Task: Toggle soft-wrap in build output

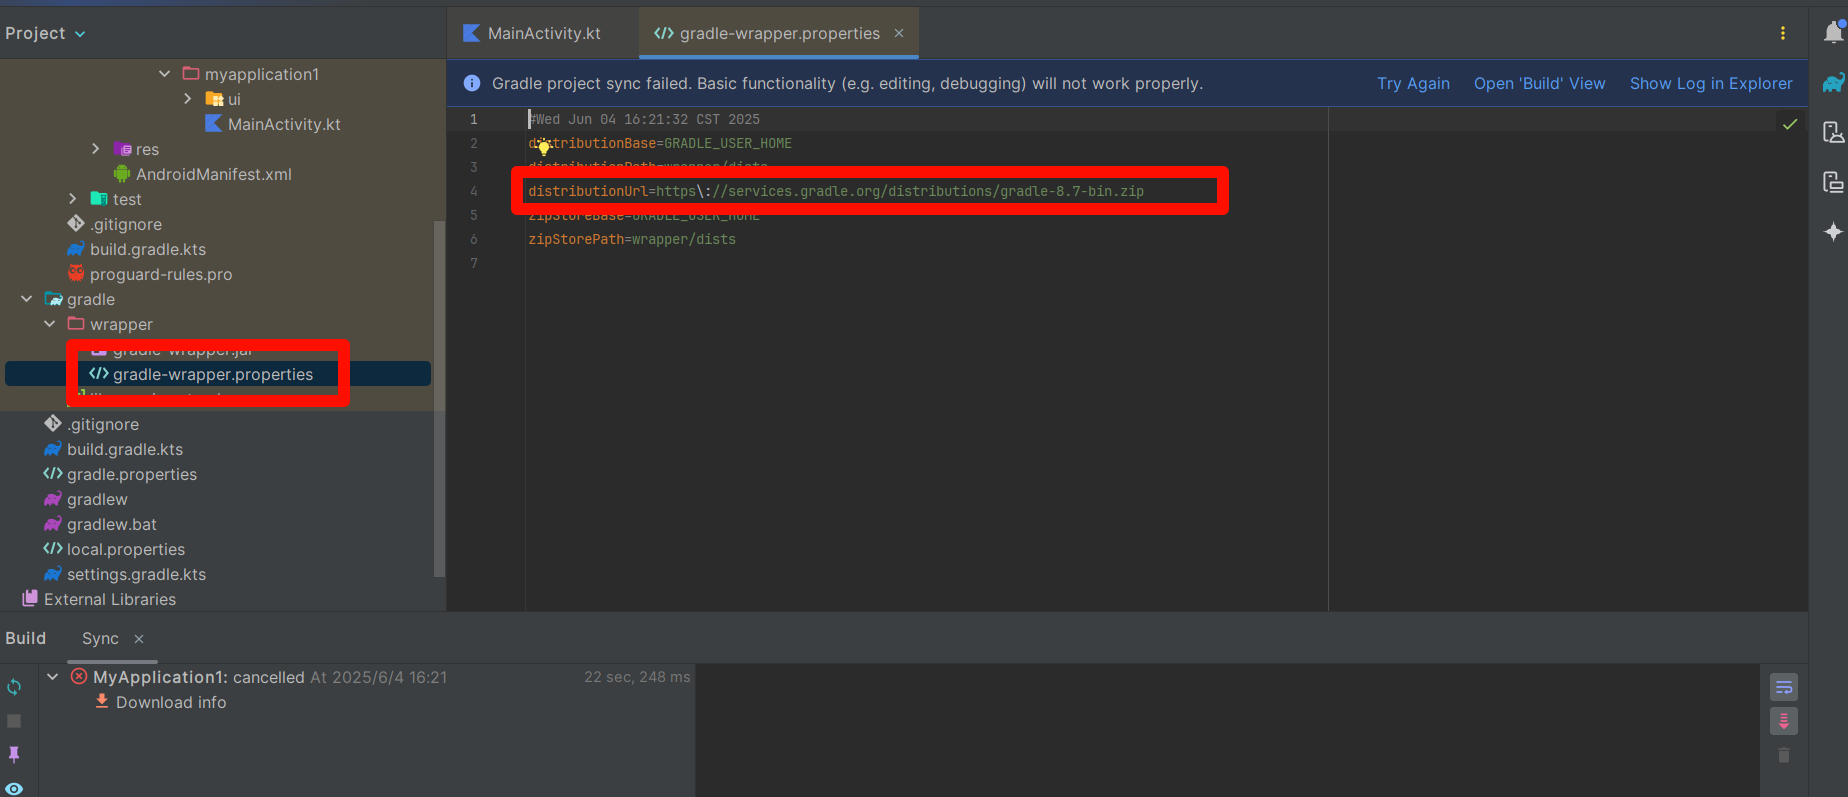Action: point(1783,687)
